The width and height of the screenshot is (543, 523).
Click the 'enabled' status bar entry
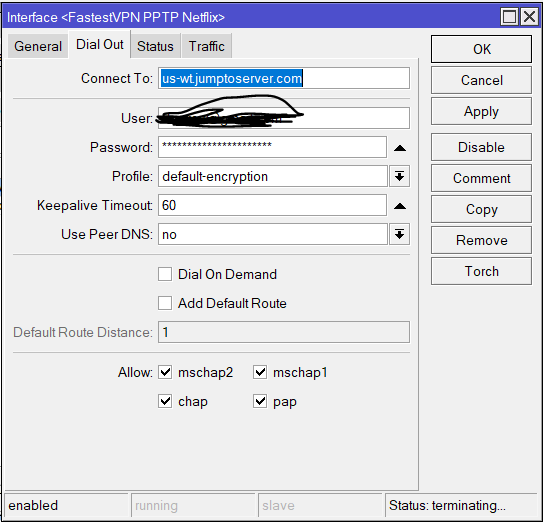coord(66,505)
